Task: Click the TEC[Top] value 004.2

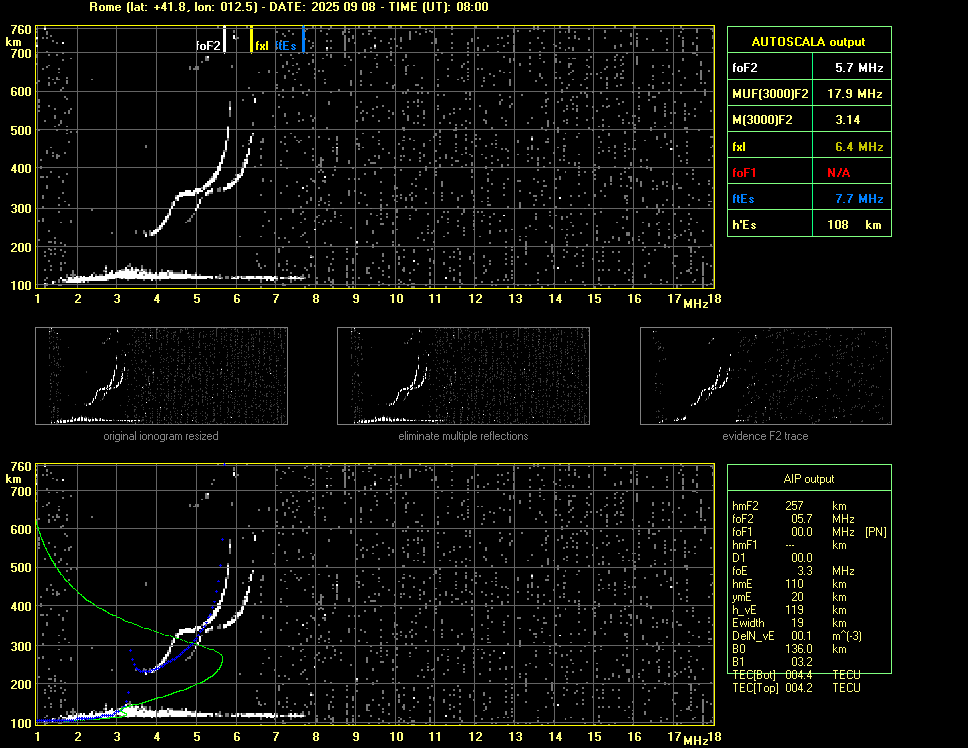Action: 799,688
